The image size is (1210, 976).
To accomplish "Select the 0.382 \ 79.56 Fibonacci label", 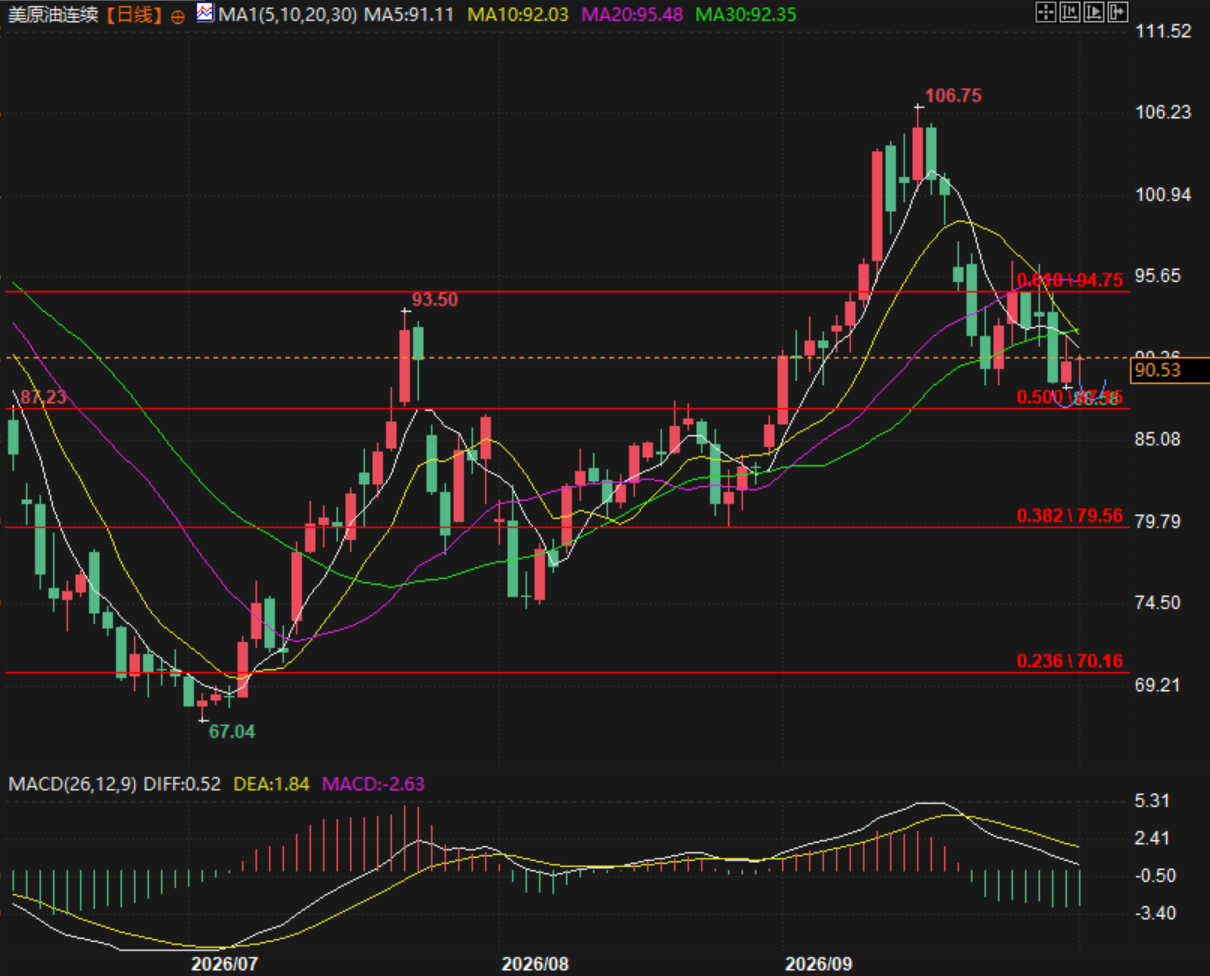I will [x=1070, y=516].
